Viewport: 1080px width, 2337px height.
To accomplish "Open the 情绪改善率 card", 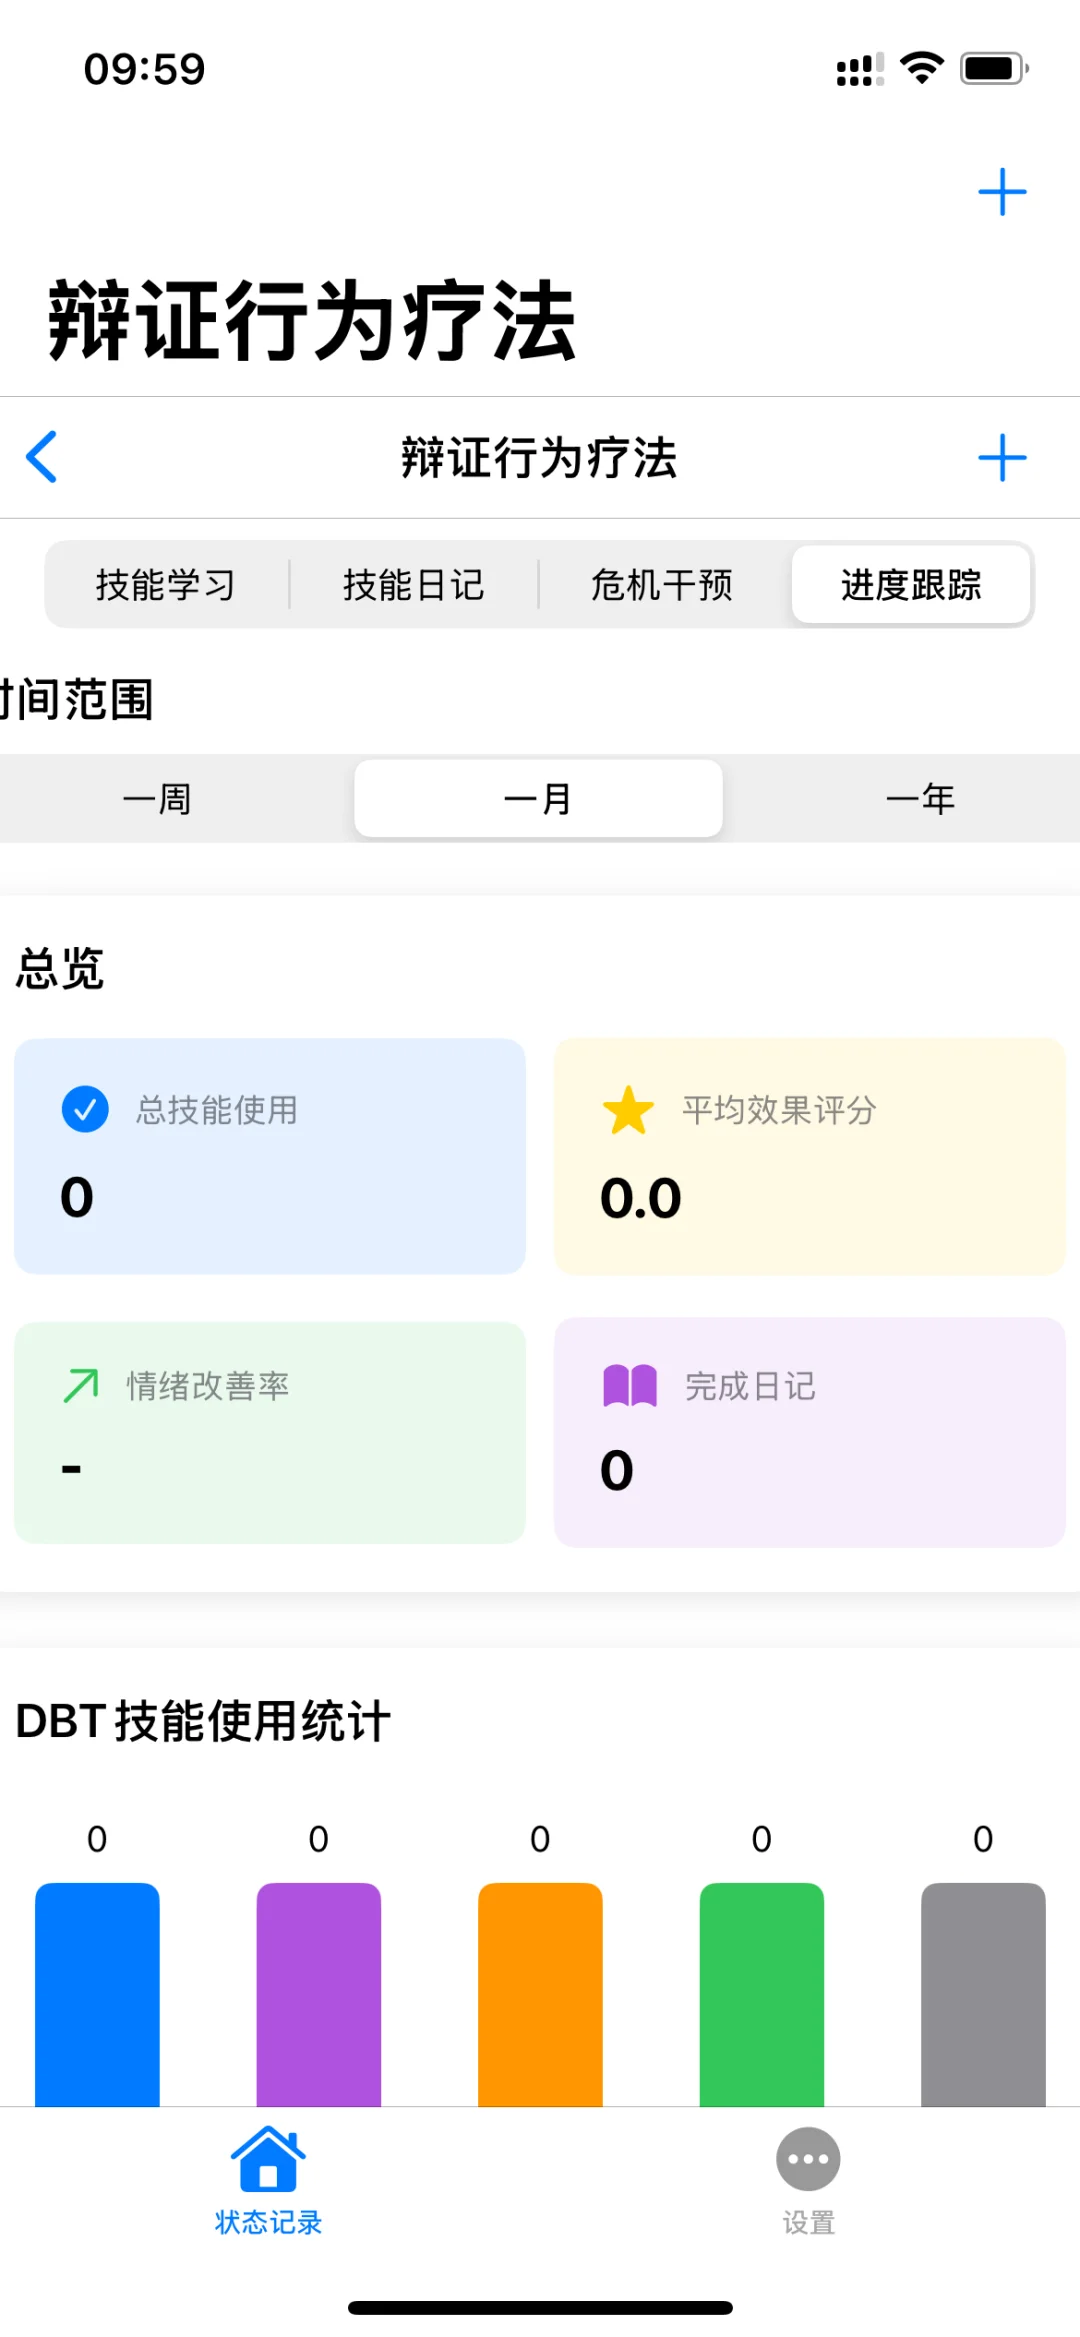I will (270, 1433).
